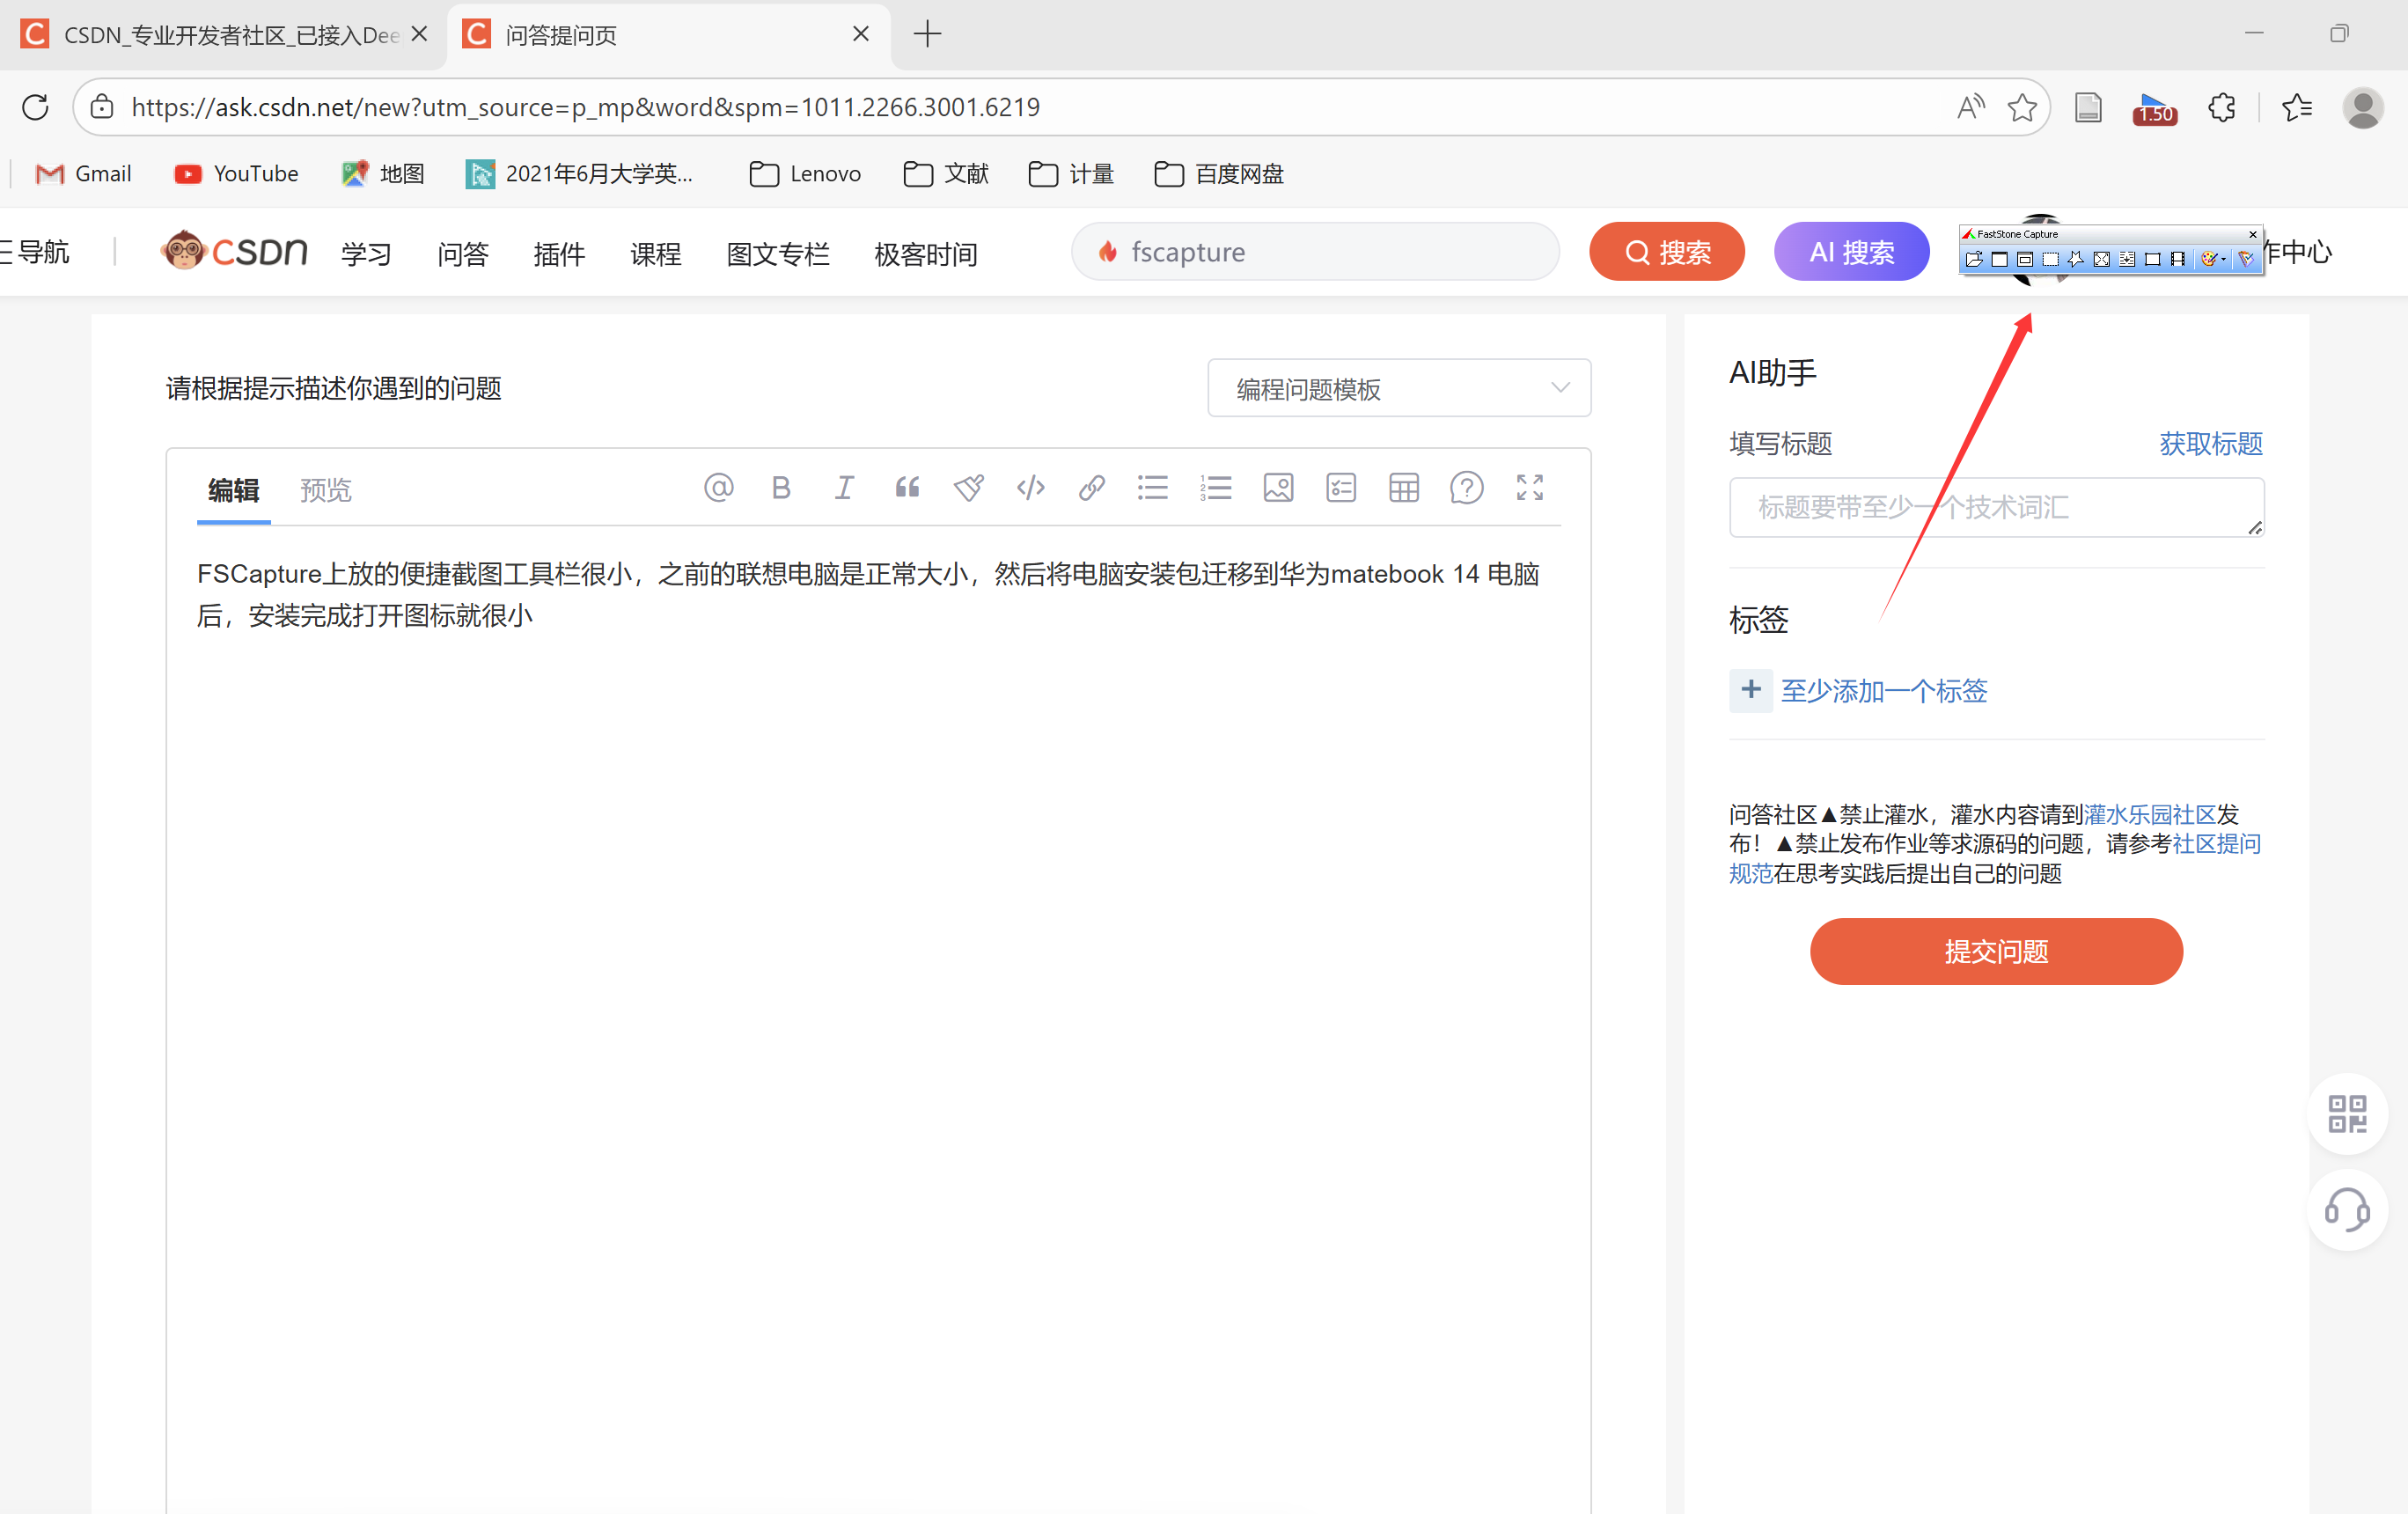Click the italic formatting icon

tap(844, 488)
